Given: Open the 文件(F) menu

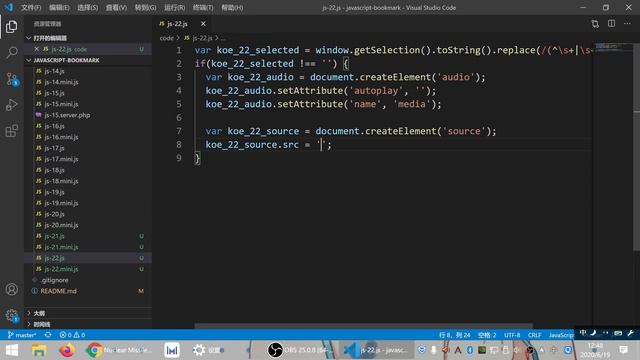Looking at the screenshot, I should [x=31, y=8].
